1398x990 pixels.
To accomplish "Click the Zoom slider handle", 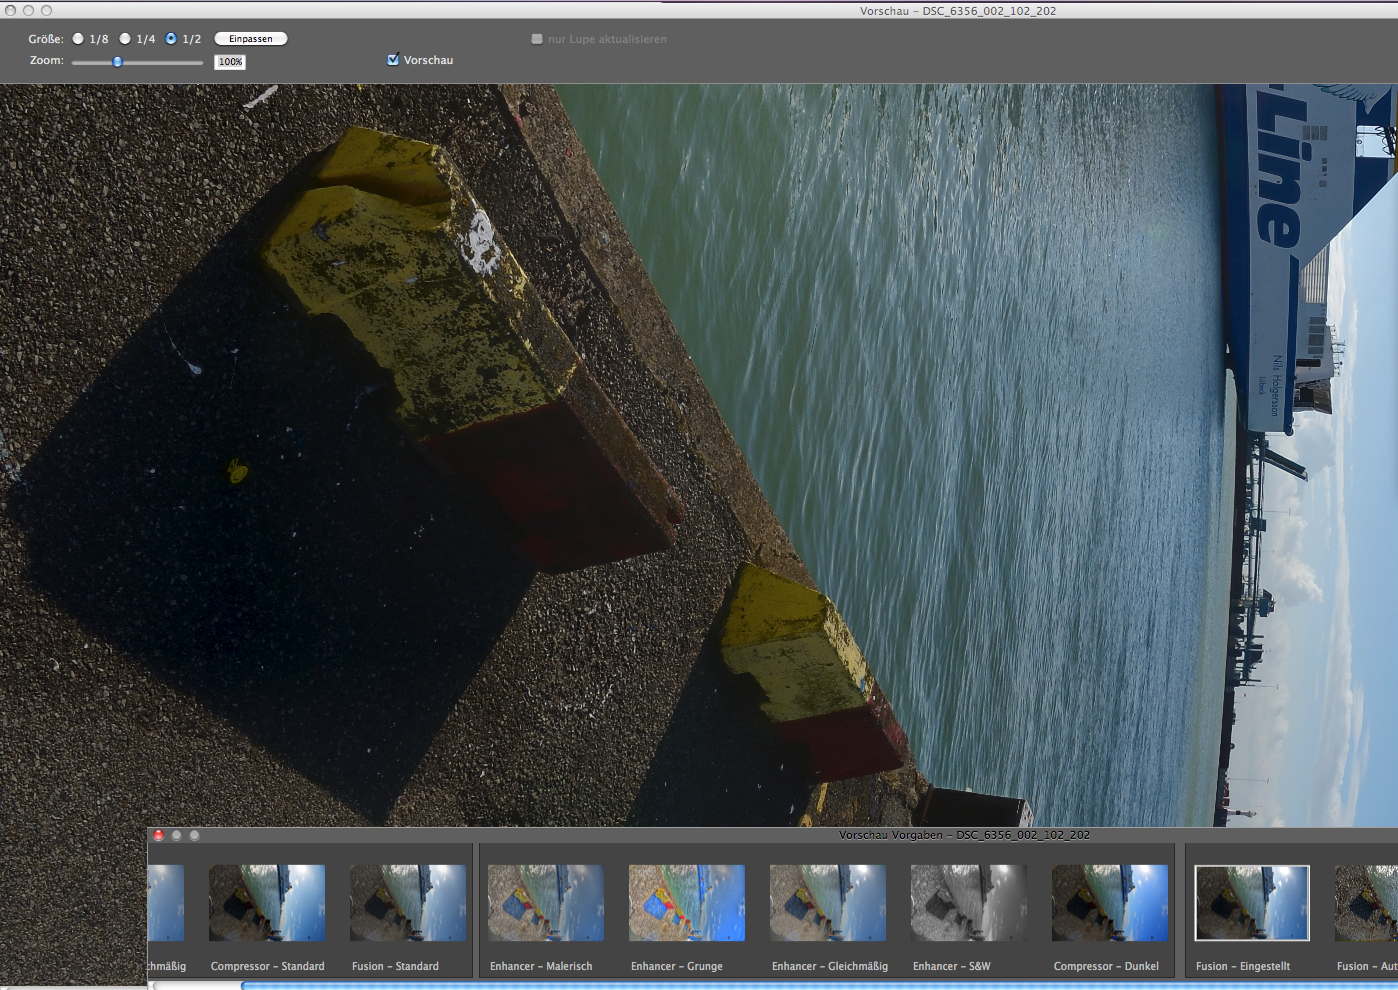I will pos(117,62).
